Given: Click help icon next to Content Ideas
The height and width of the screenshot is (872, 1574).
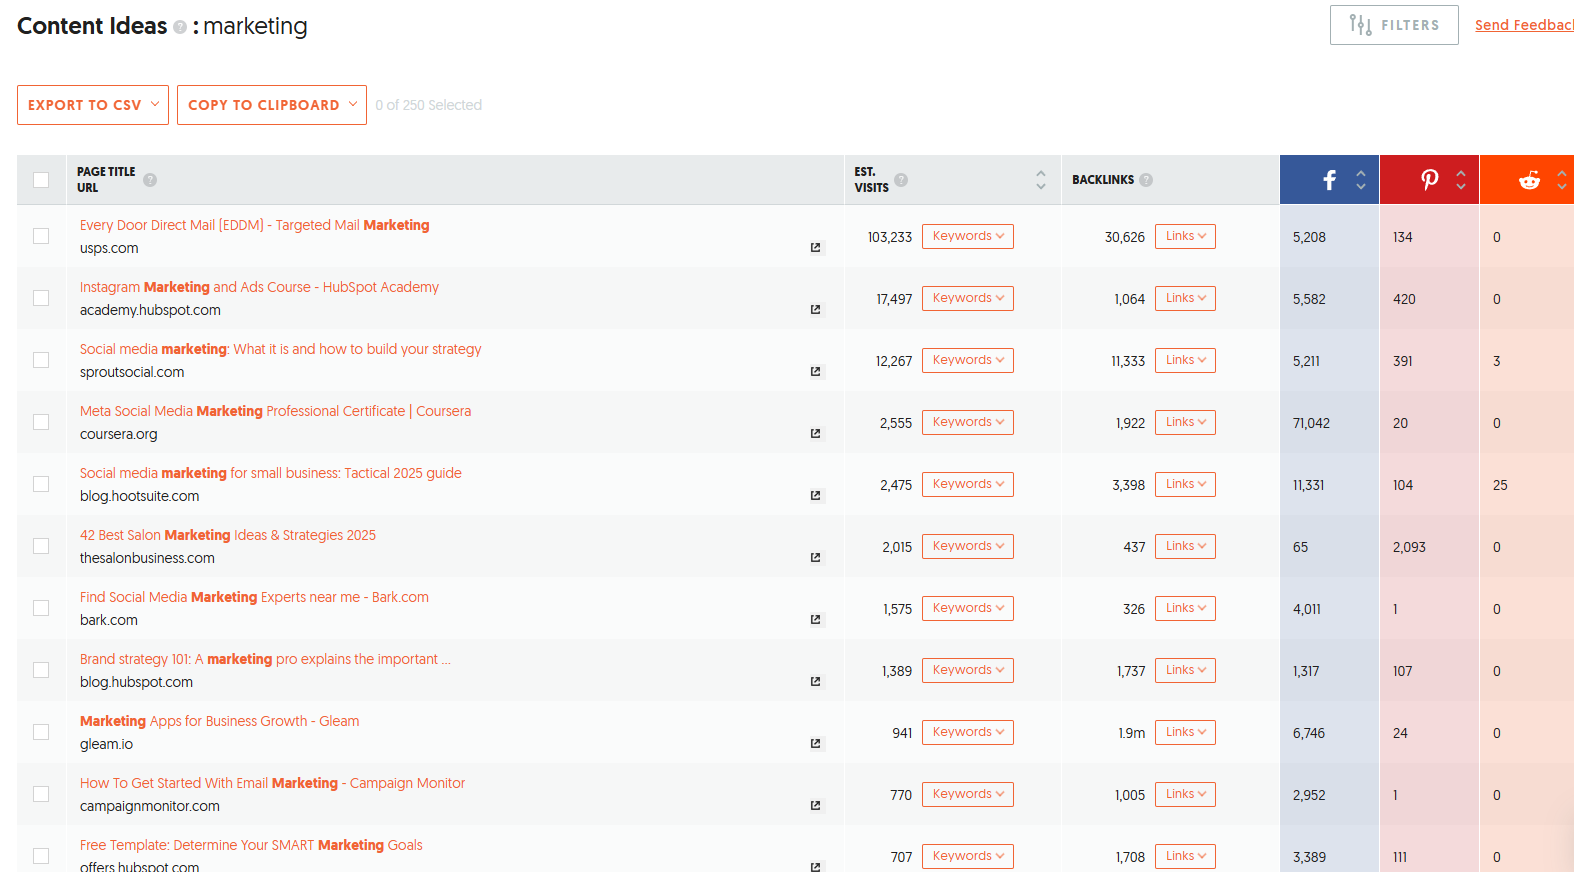Looking at the screenshot, I should 180,27.
